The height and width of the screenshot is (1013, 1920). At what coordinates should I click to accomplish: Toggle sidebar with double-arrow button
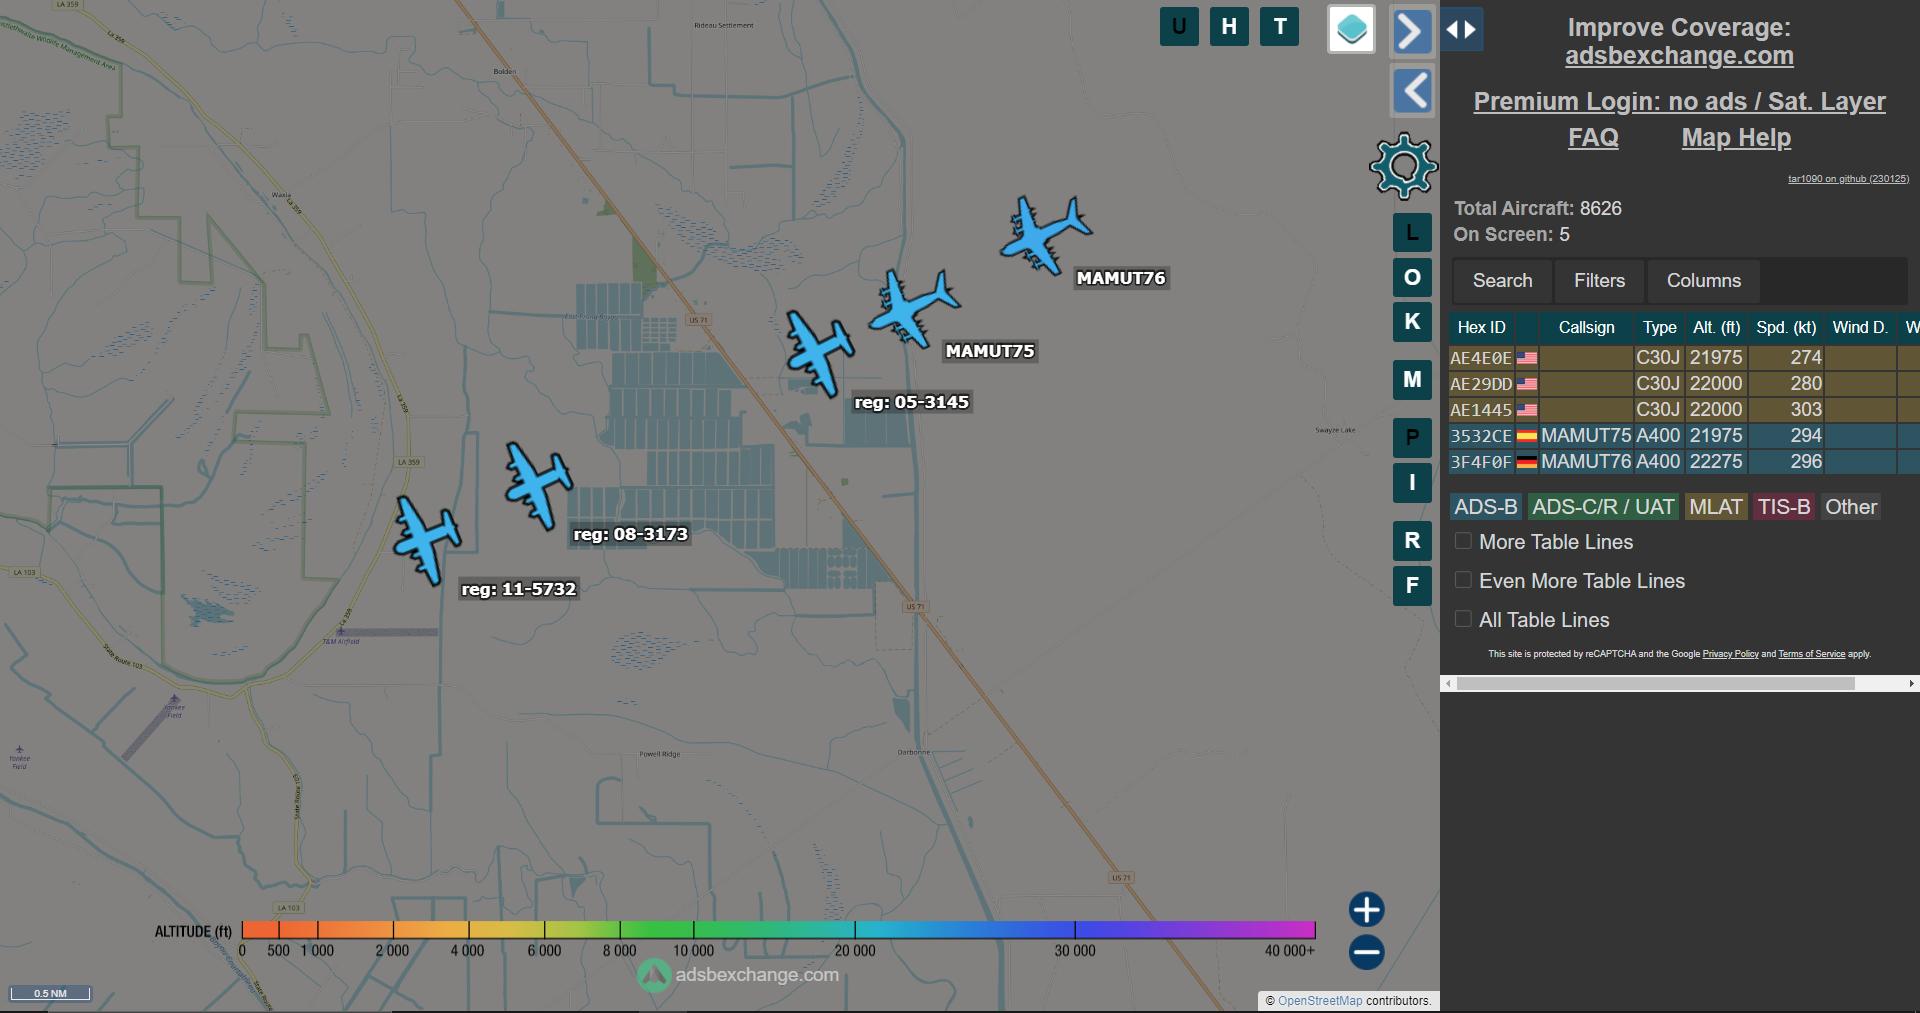tap(1462, 30)
